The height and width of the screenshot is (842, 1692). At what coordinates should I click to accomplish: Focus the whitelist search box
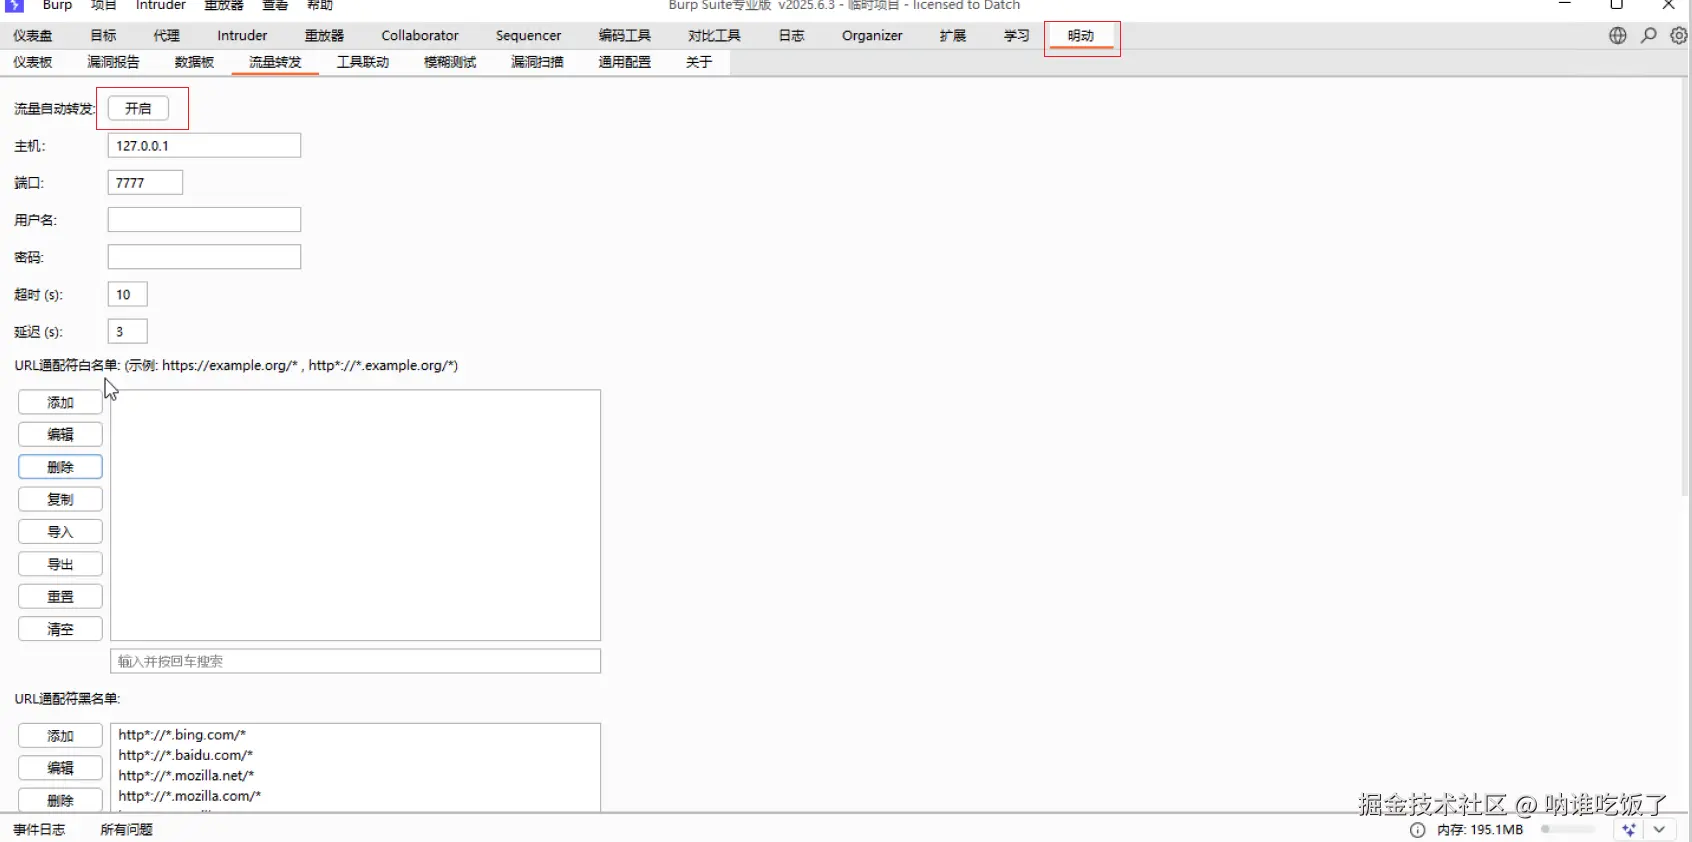[x=355, y=661]
